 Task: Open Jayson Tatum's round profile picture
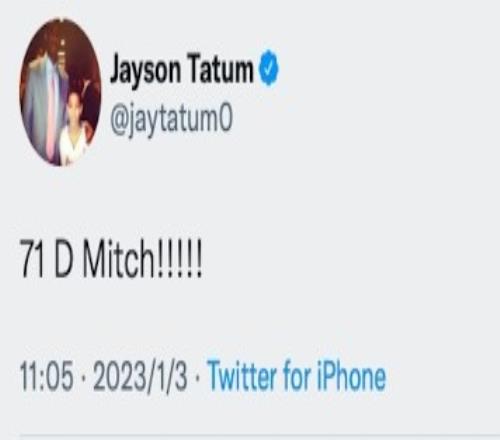click(x=60, y=92)
